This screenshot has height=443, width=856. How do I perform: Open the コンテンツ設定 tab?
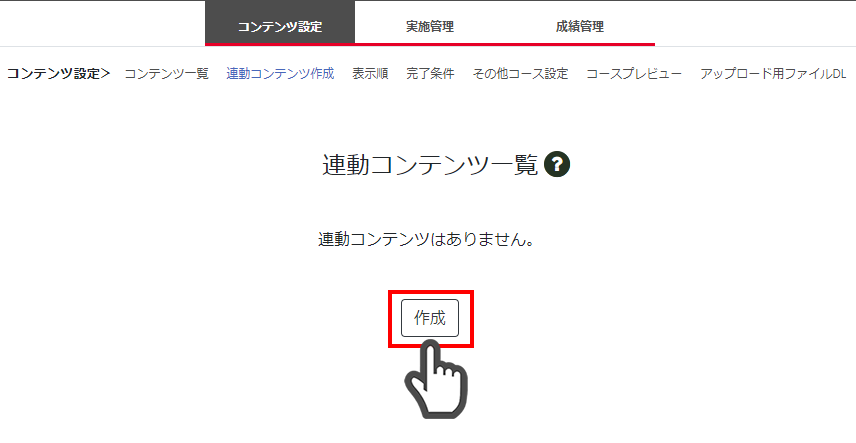[280, 23]
